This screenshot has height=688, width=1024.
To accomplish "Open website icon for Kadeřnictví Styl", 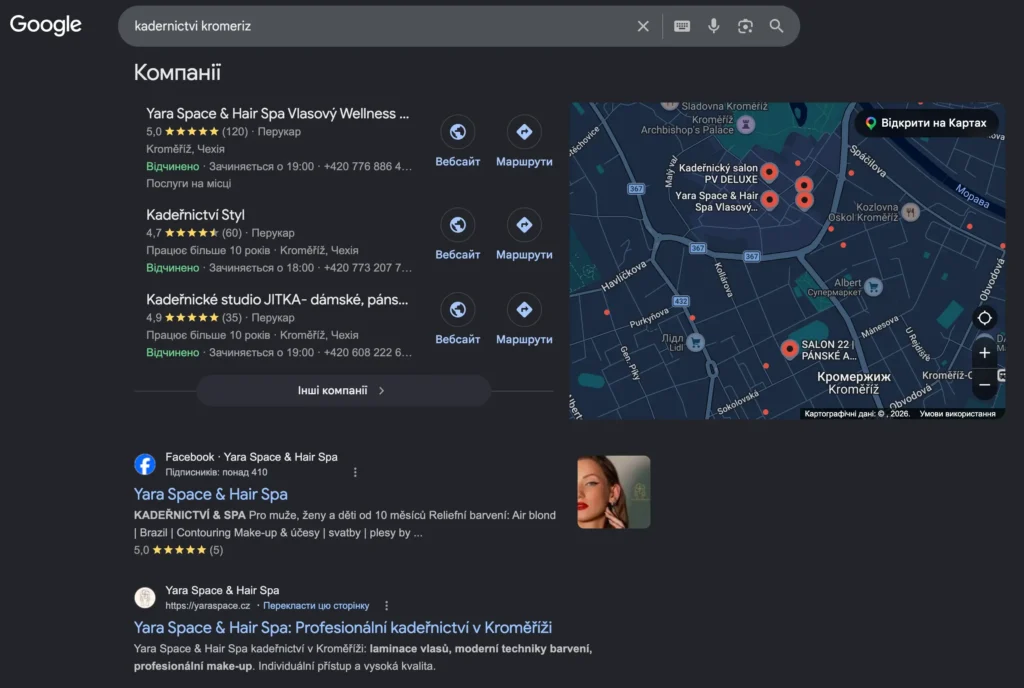I will 458,225.
